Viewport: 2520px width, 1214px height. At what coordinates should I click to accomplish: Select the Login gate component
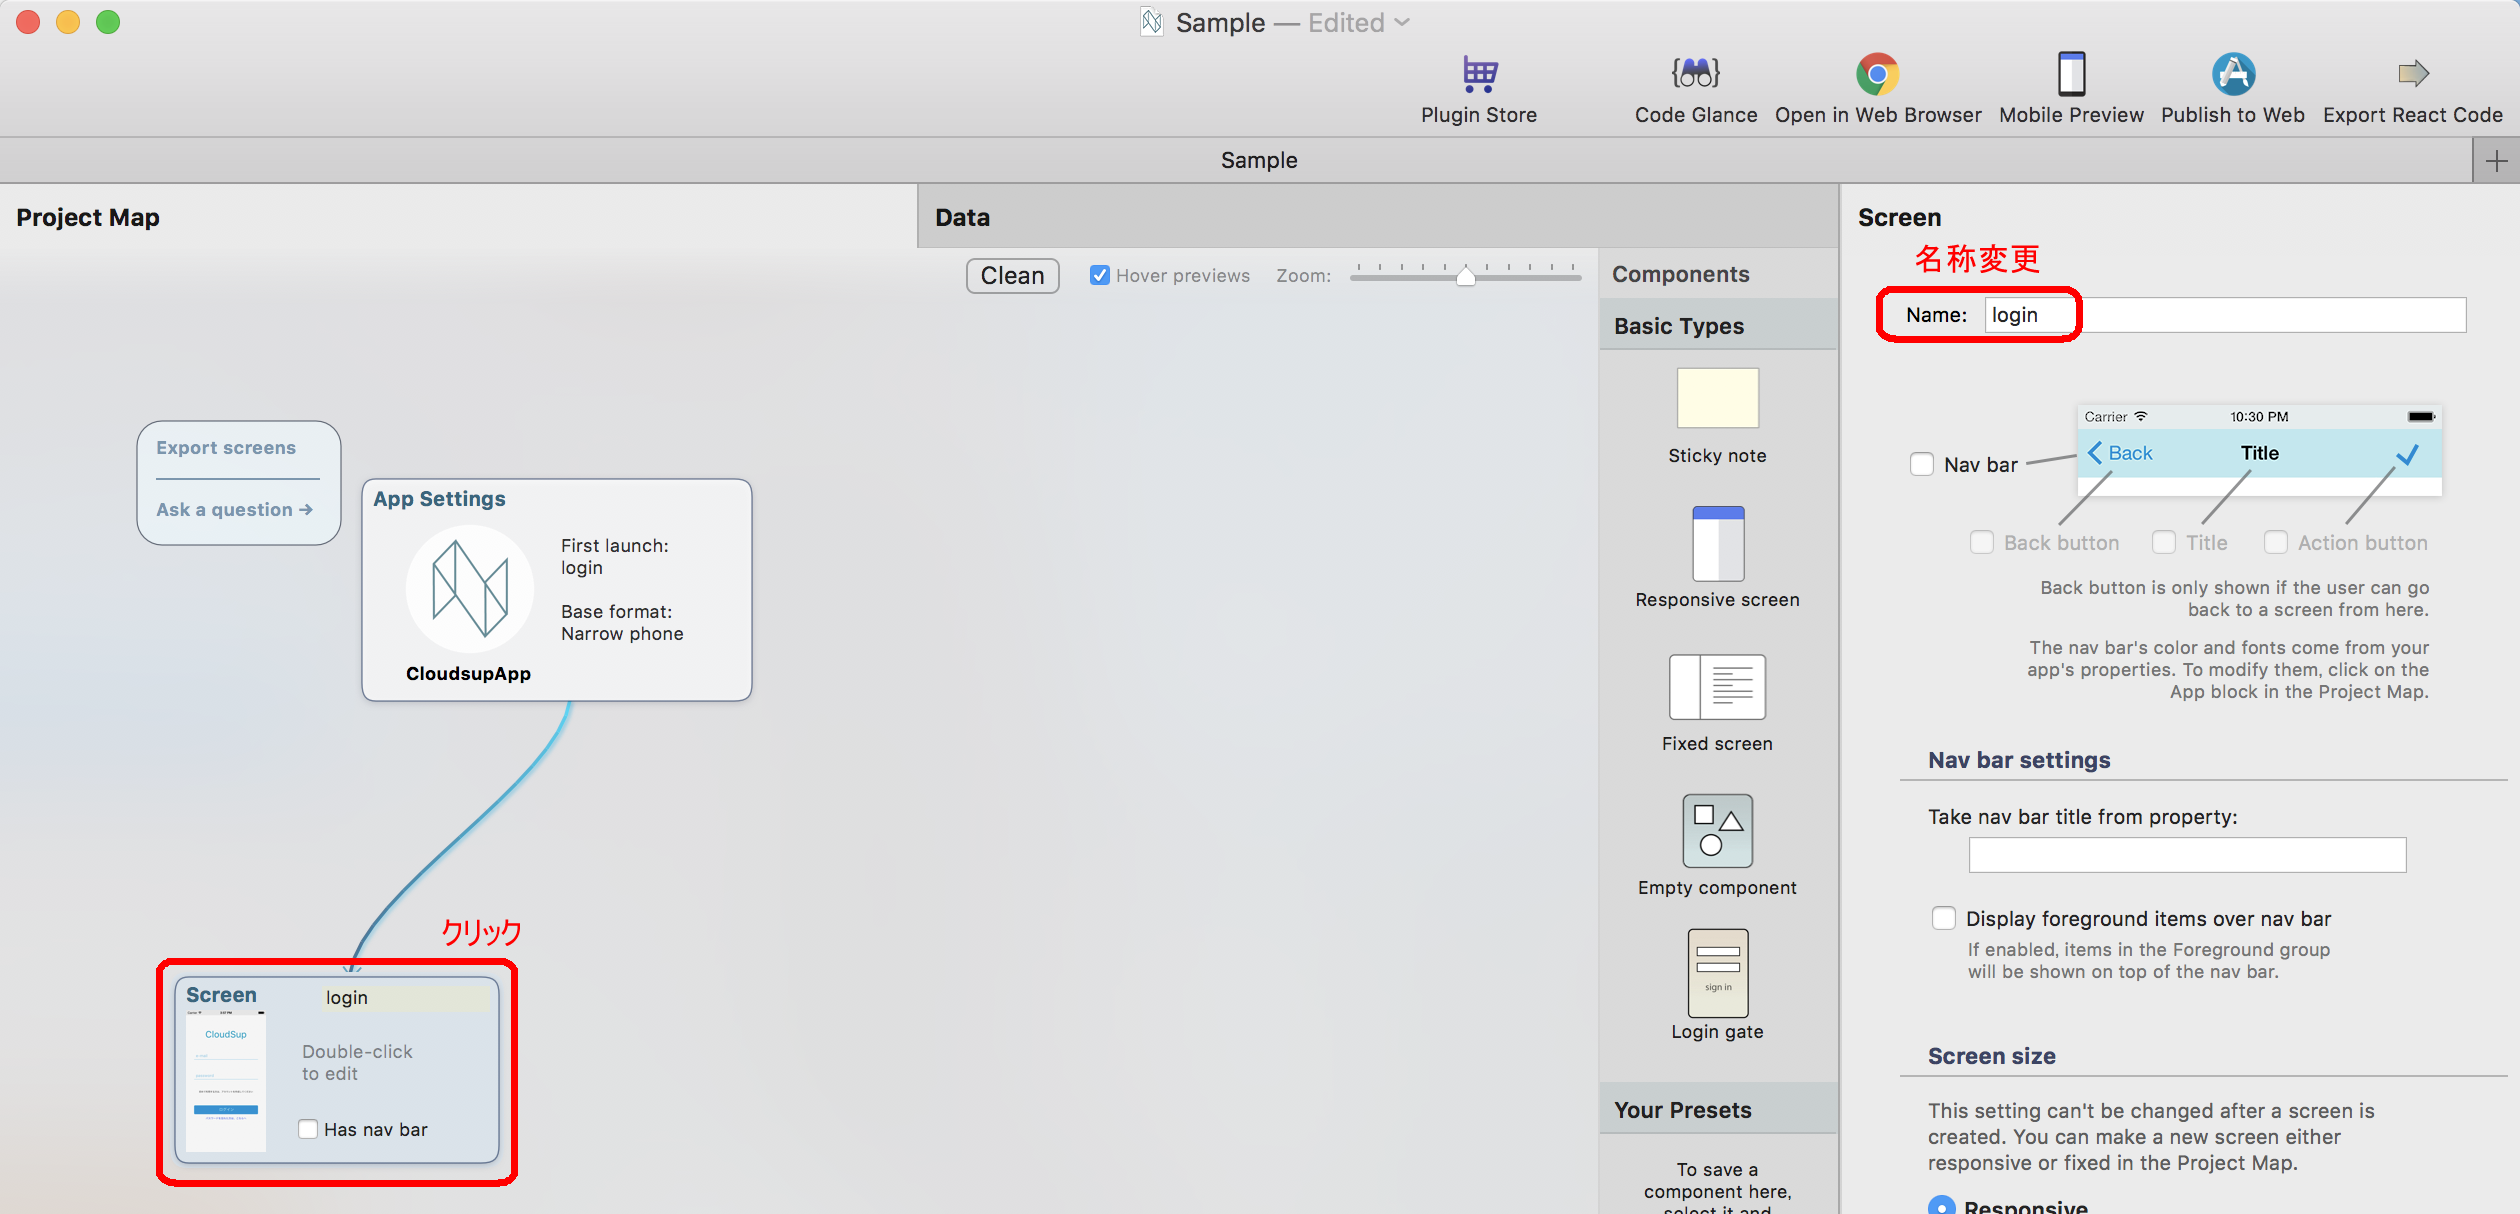point(1717,973)
